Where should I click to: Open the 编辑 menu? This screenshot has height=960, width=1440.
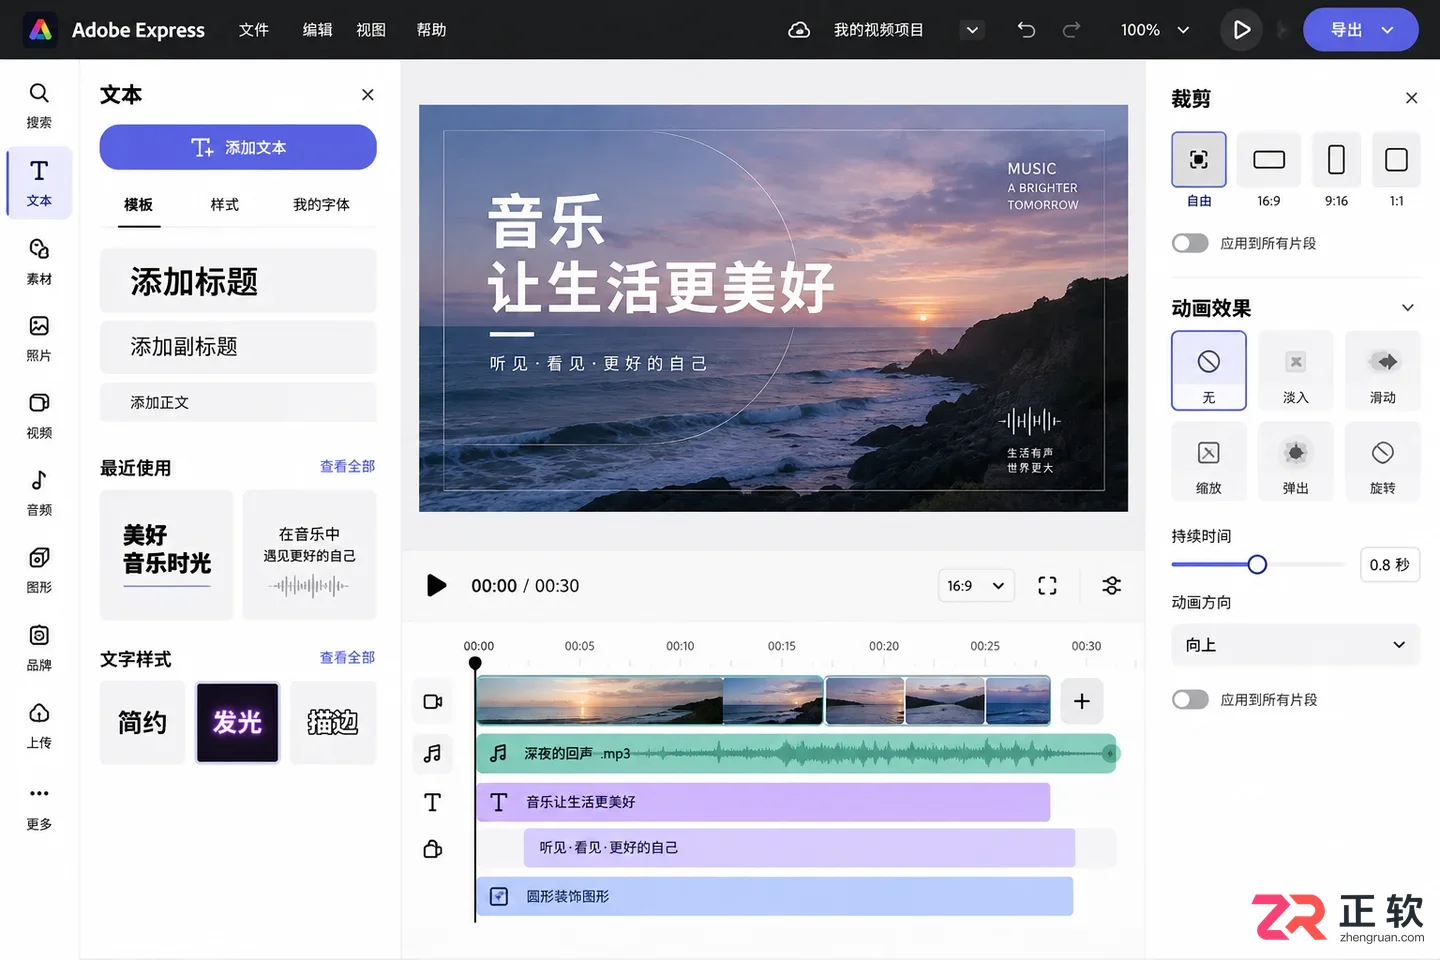pos(318,30)
